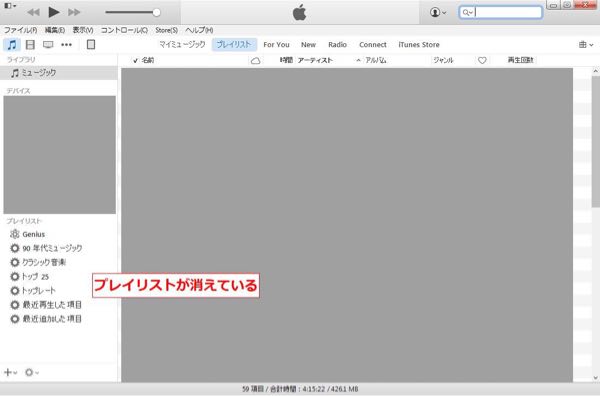
Task: Click the volume slider knob
Action: (x=156, y=12)
